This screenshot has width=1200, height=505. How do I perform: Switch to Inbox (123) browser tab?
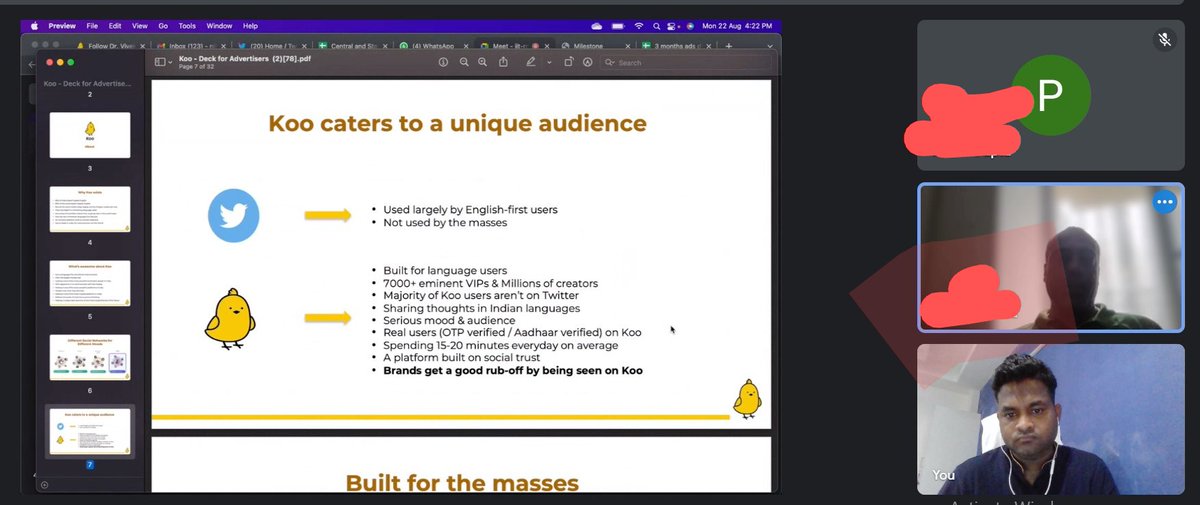191,46
